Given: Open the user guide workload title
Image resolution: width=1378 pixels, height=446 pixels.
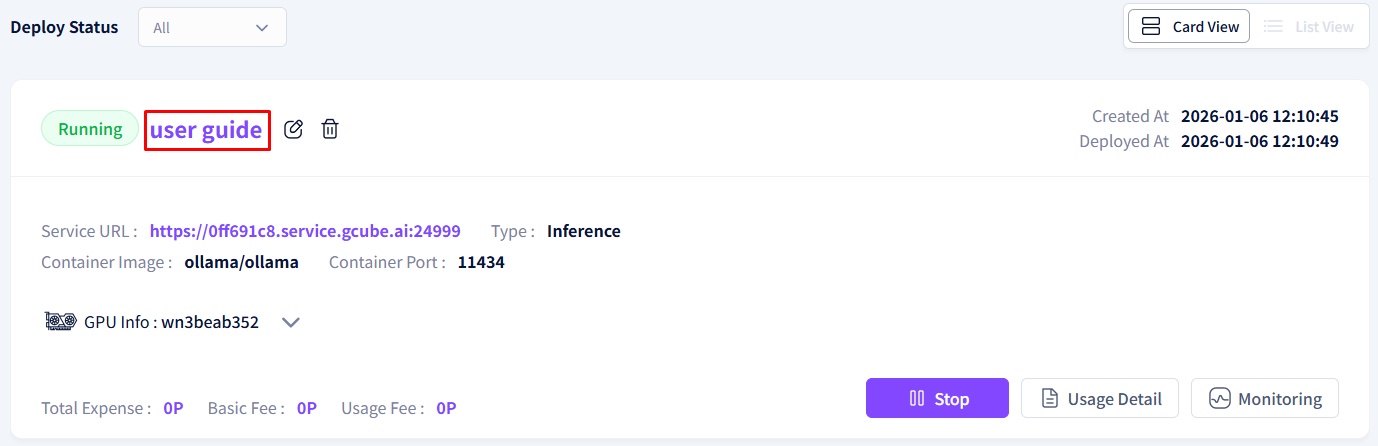Looking at the screenshot, I should (x=206, y=130).
